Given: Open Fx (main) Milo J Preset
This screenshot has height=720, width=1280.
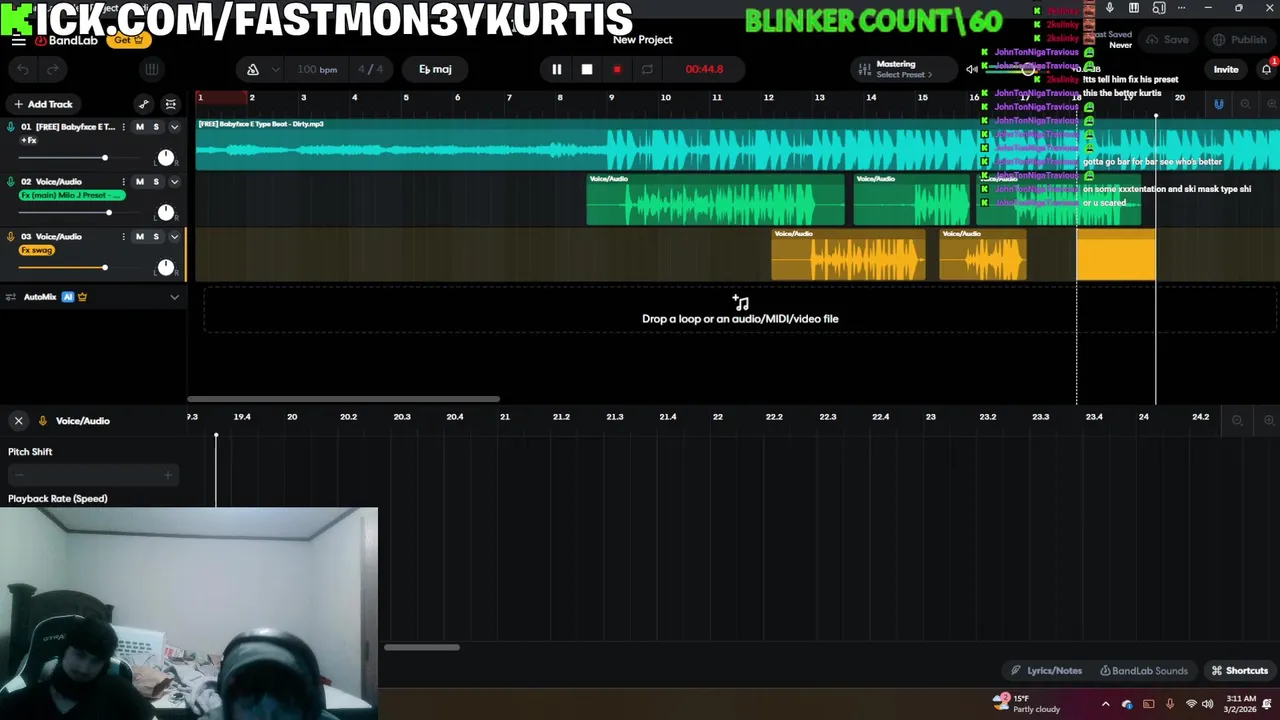Looking at the screenshot, I should [x=72, y=195].
